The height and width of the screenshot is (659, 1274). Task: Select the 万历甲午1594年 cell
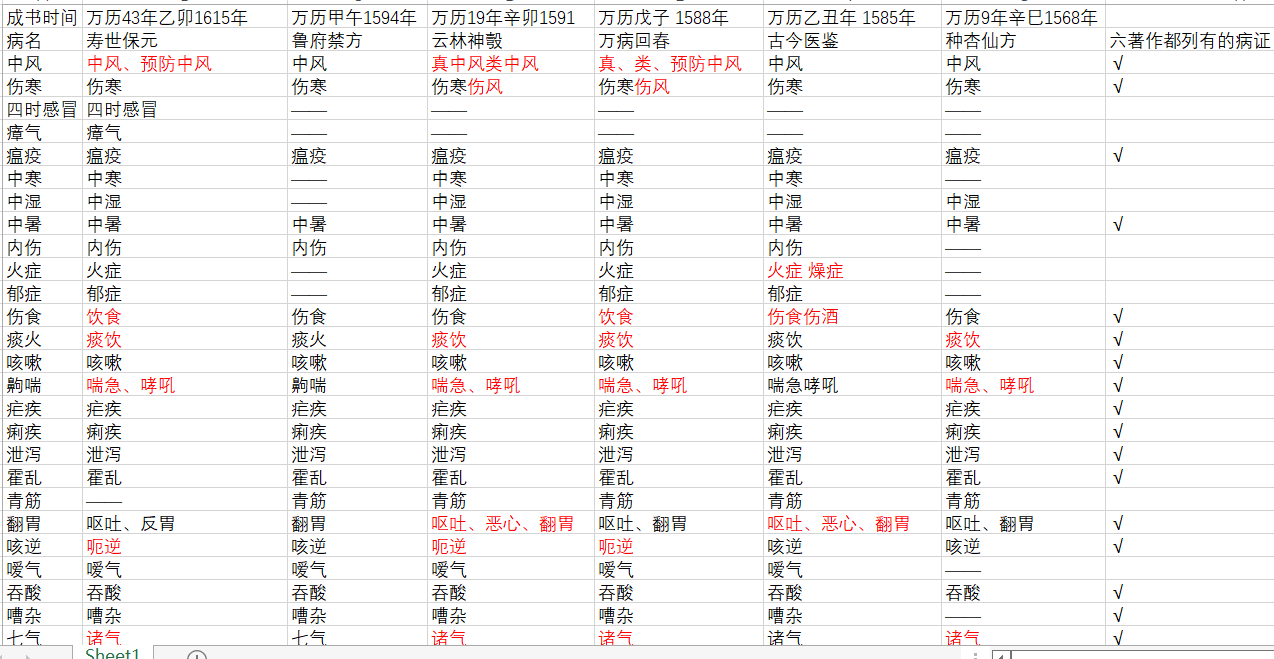tap(358, 17)
